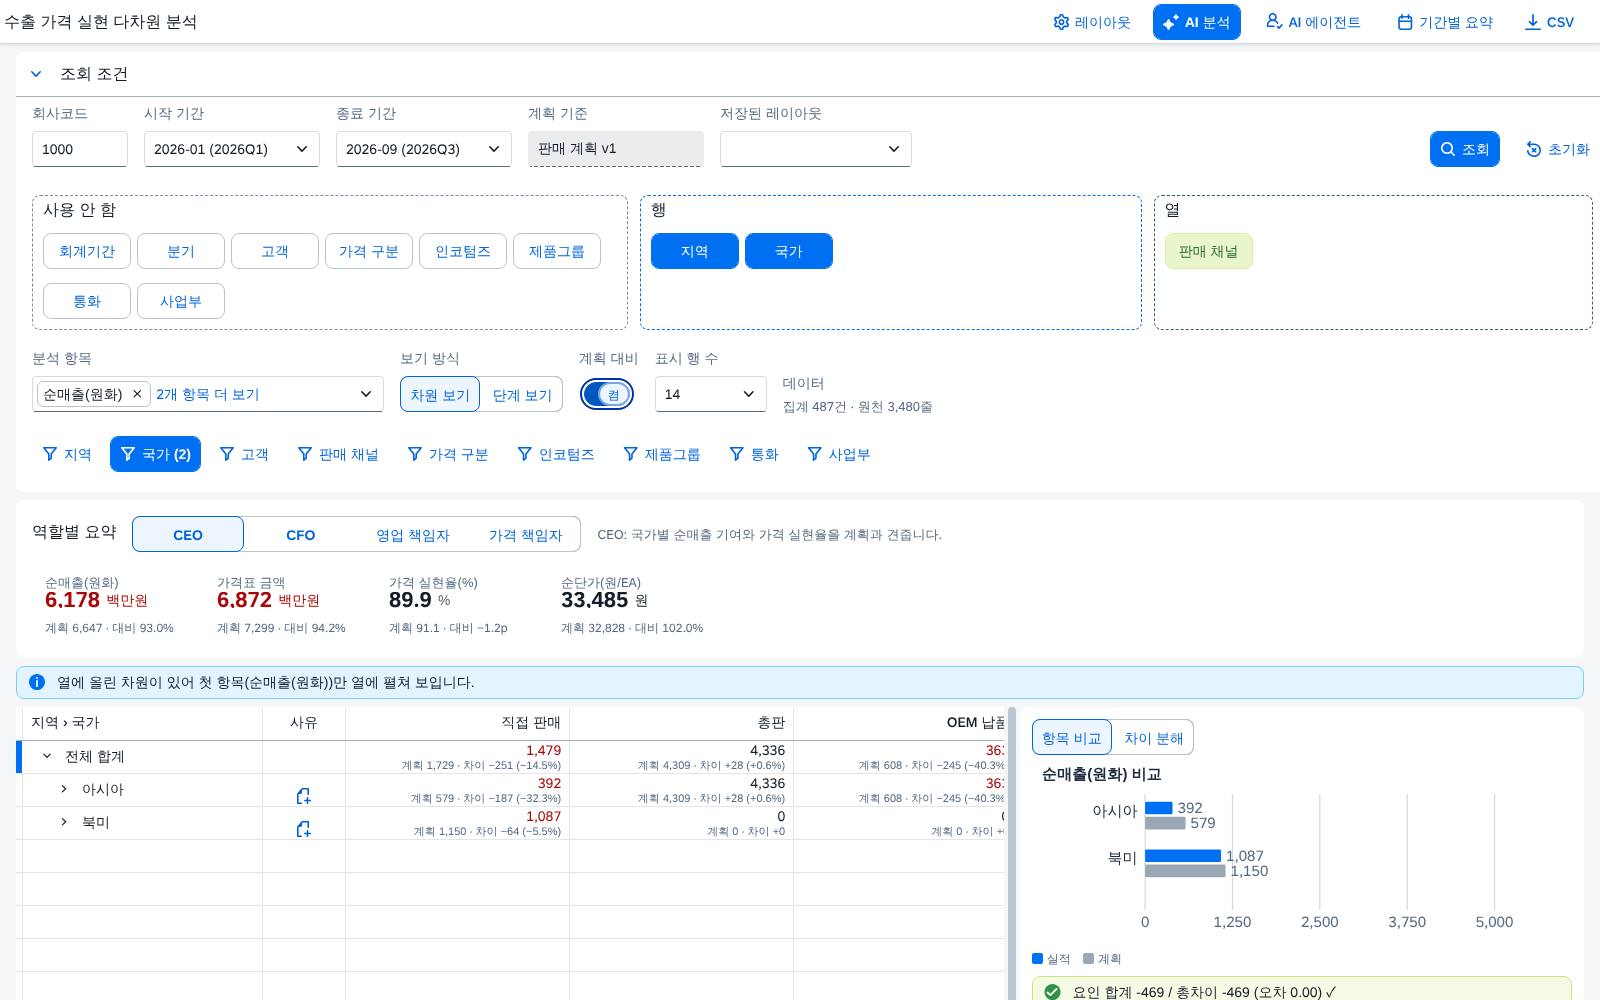
Task: Open the AI 에이전트 button
Action: 1313,22
